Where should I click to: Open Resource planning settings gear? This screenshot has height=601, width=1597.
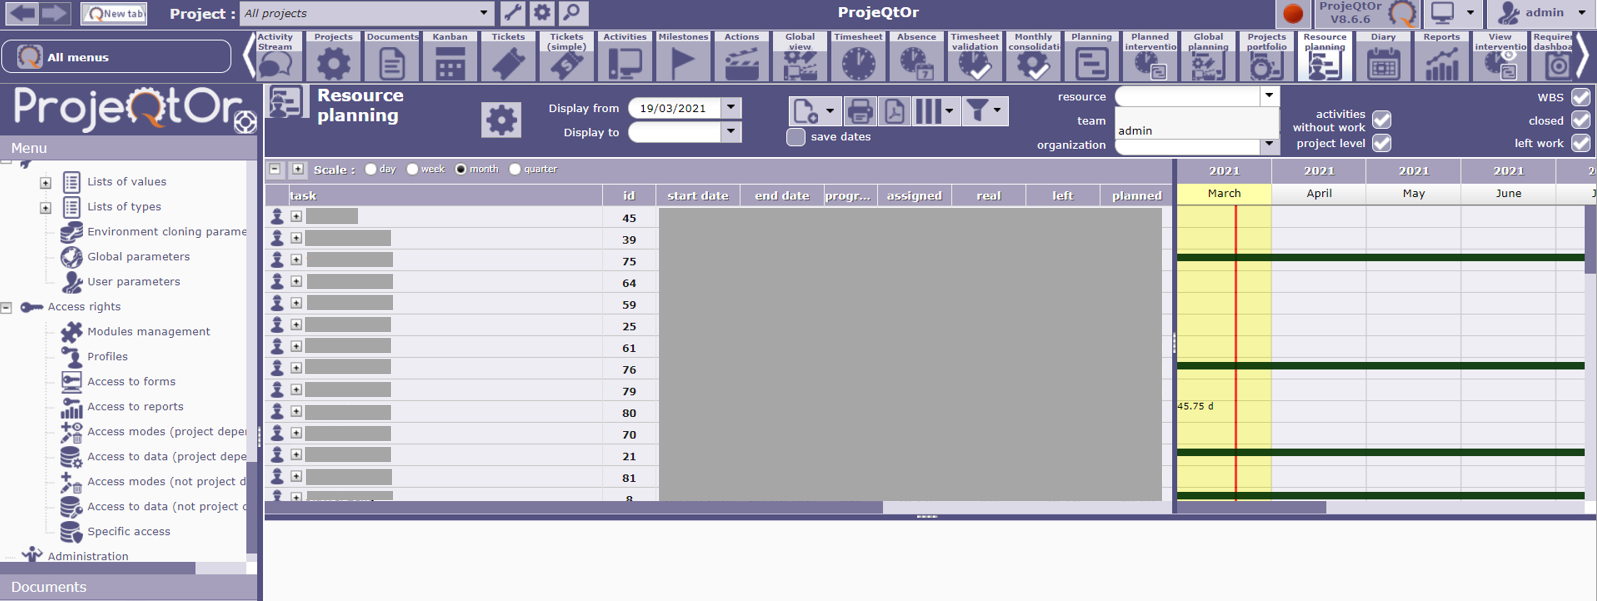click(x=501, y=120)
